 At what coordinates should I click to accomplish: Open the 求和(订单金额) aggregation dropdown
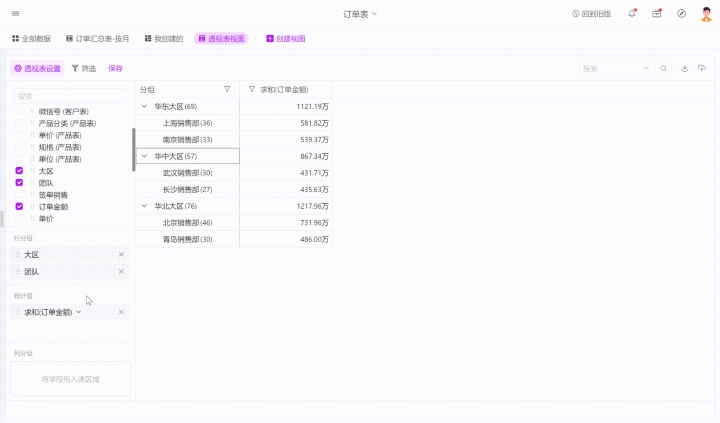pyautogui.click(x=79, y=312)
